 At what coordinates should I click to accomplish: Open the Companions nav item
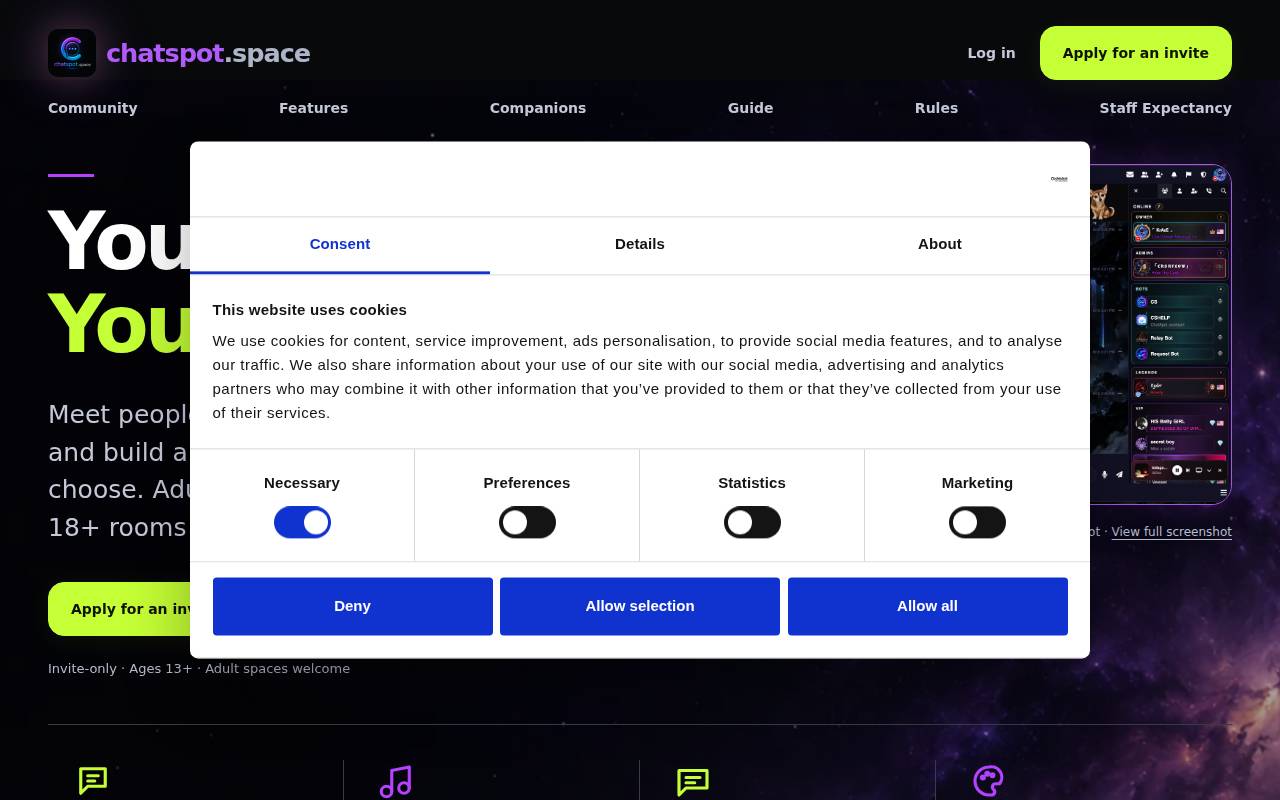[x=538, y=108]
